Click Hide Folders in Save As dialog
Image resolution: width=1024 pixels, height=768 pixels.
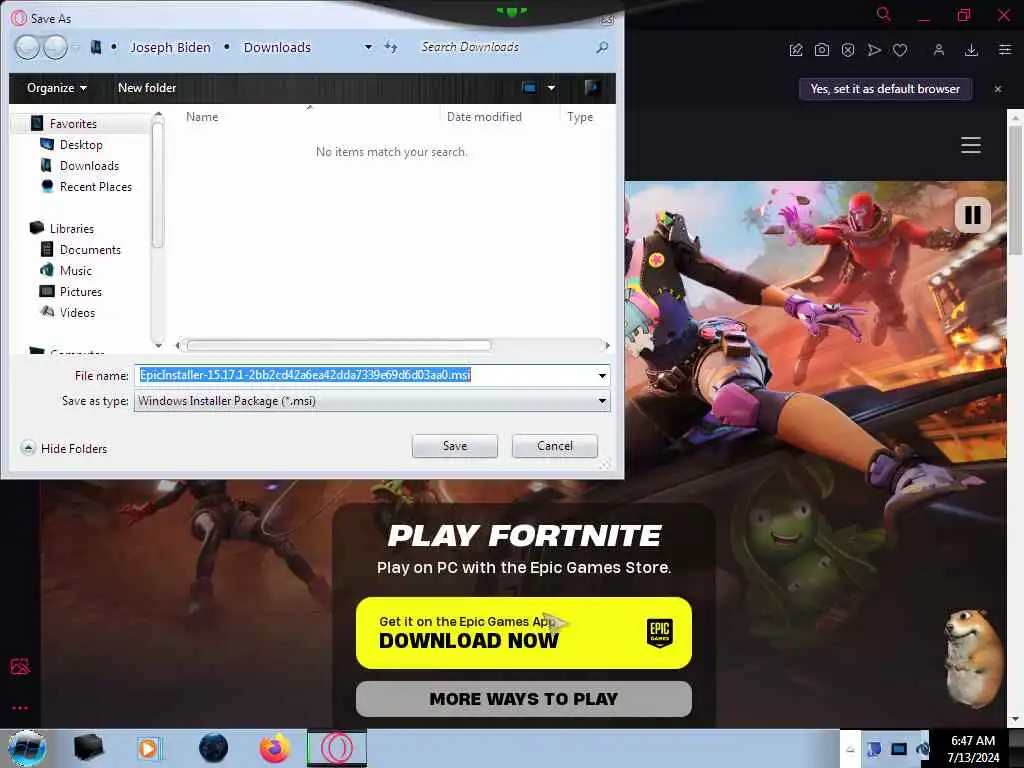click(64, 449)
